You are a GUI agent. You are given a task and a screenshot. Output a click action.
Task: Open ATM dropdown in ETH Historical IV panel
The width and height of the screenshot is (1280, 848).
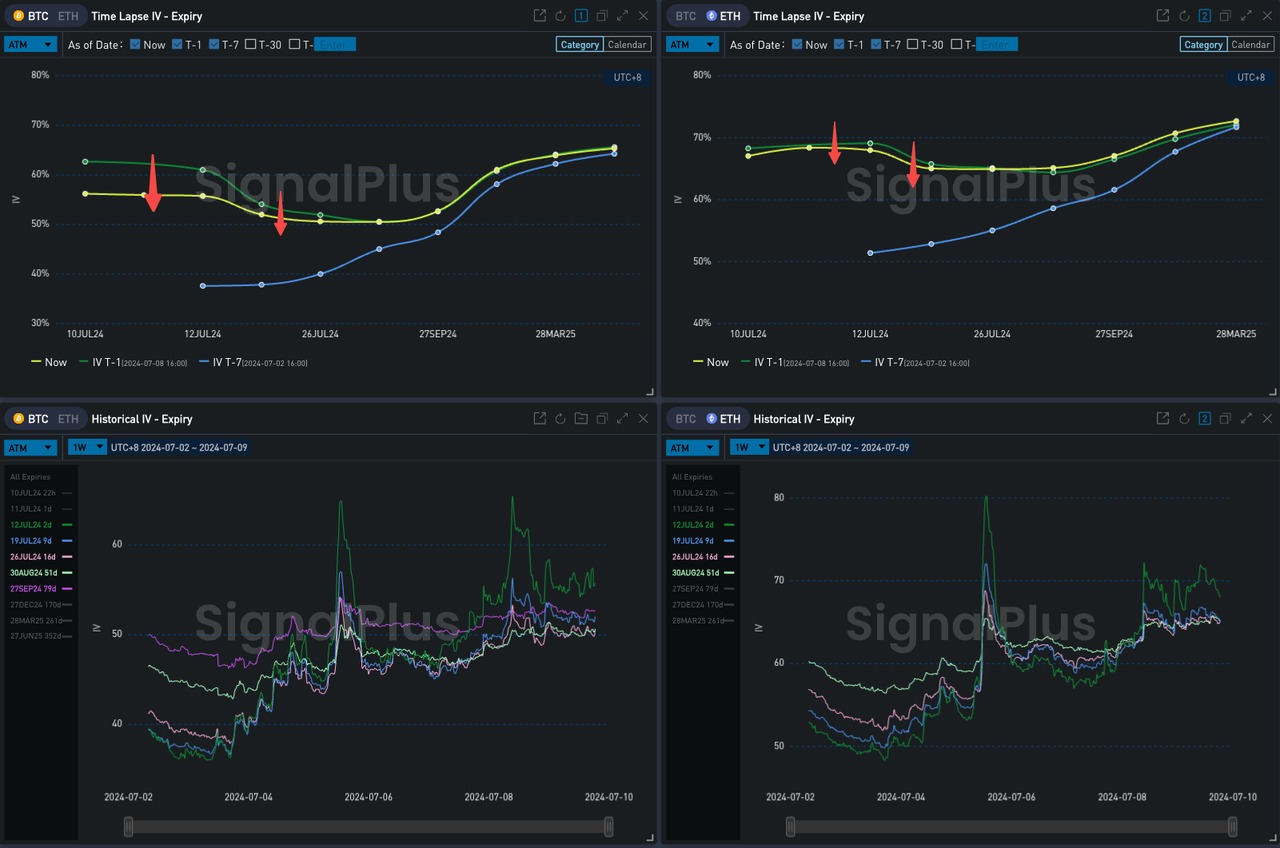[692, 447]
